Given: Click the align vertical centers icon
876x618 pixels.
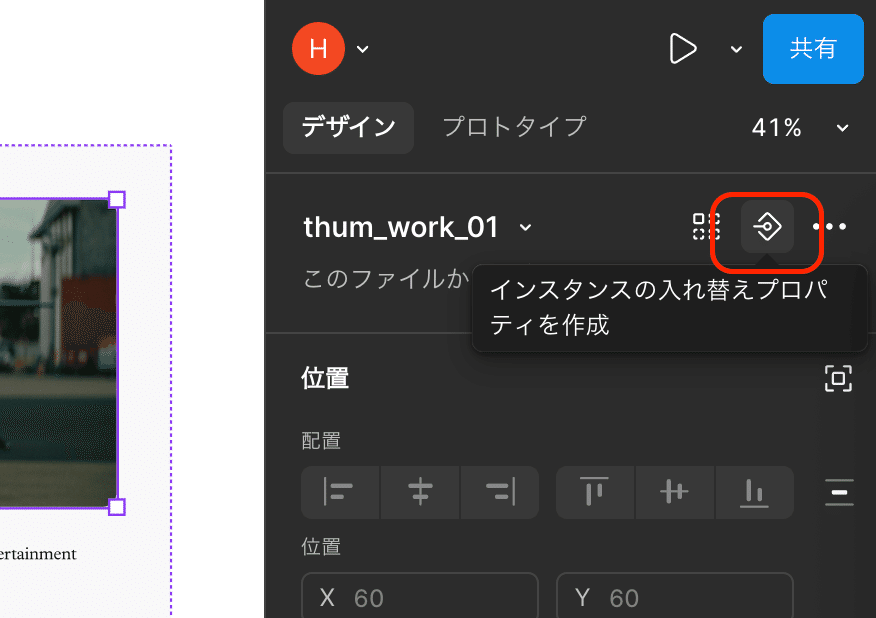Looking at the screenshot, I should coord(675,492).
